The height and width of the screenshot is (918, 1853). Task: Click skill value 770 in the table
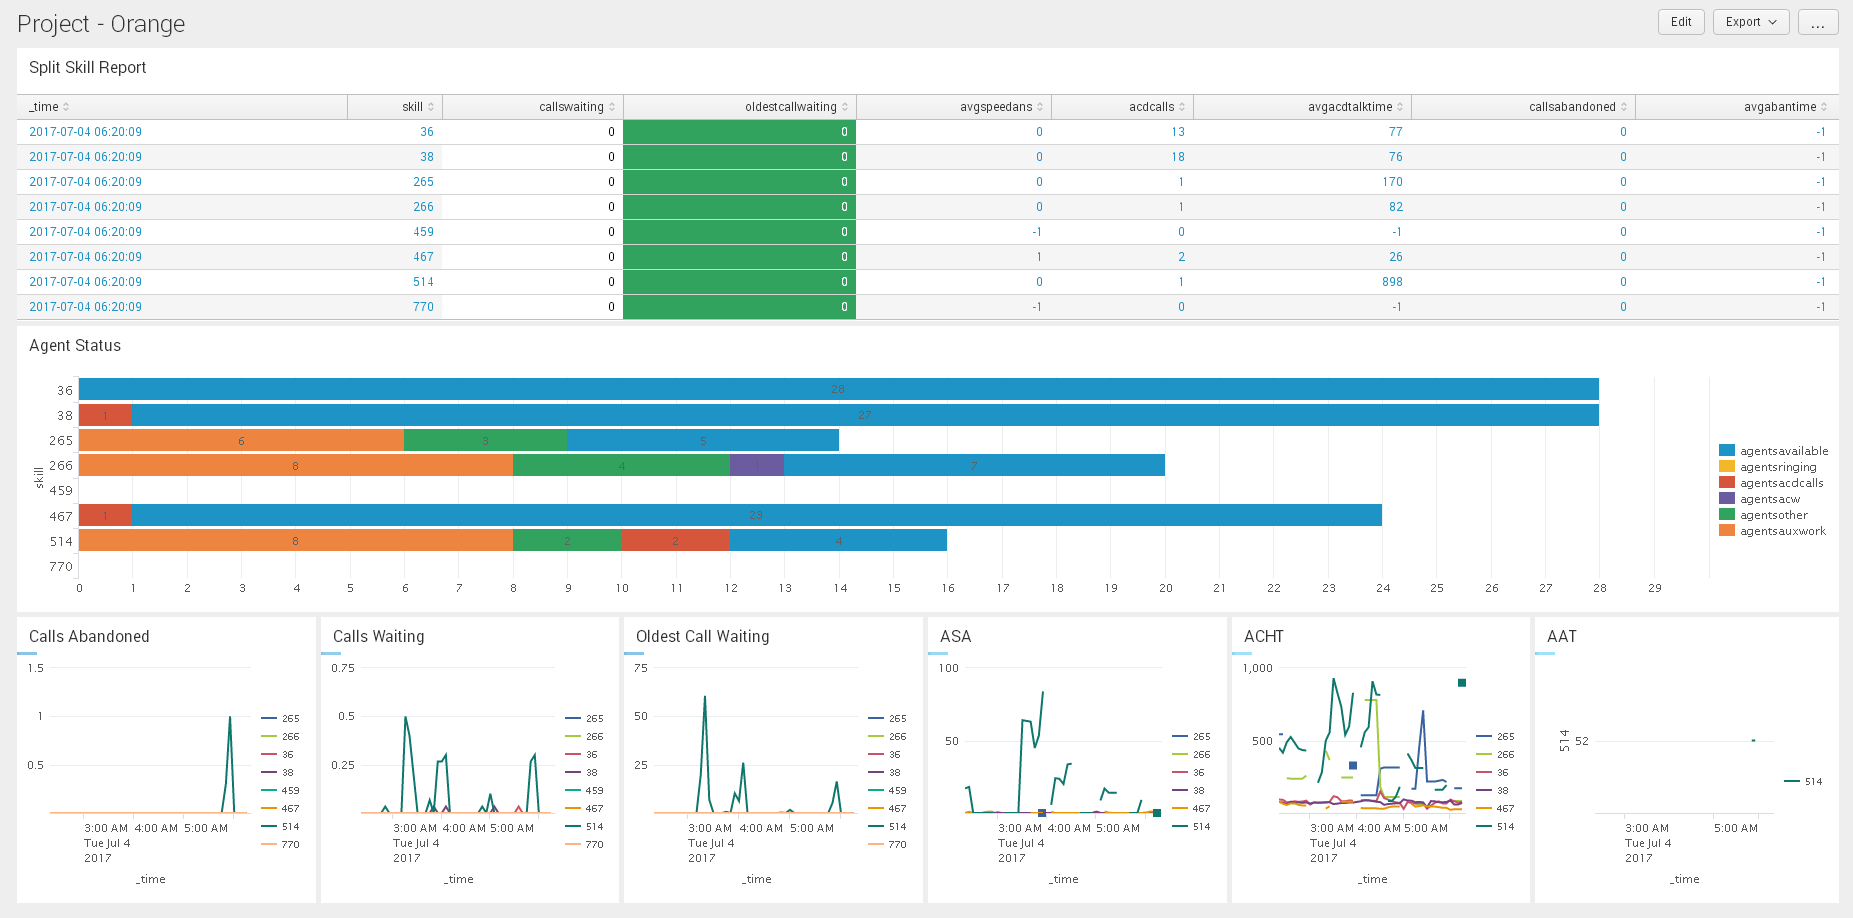(423, 307)
